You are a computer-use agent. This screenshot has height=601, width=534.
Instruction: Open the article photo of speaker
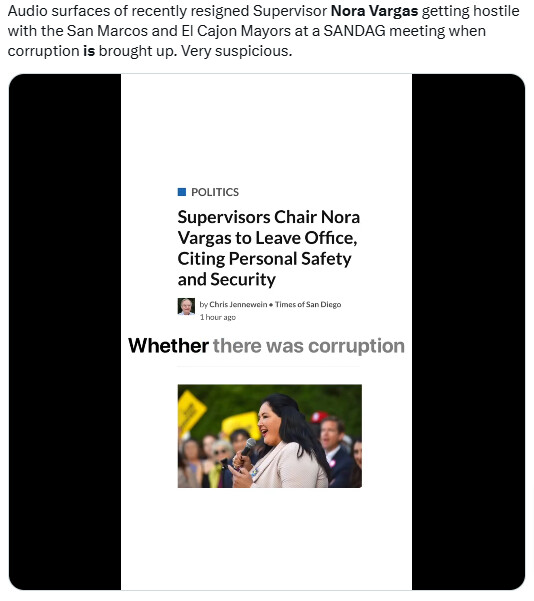(269, 436)
